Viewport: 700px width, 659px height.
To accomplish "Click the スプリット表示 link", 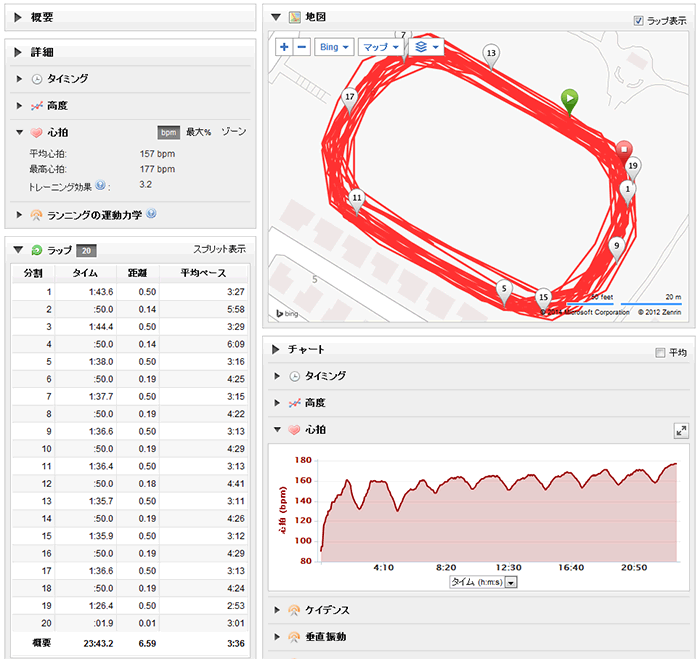I will 219,249.
